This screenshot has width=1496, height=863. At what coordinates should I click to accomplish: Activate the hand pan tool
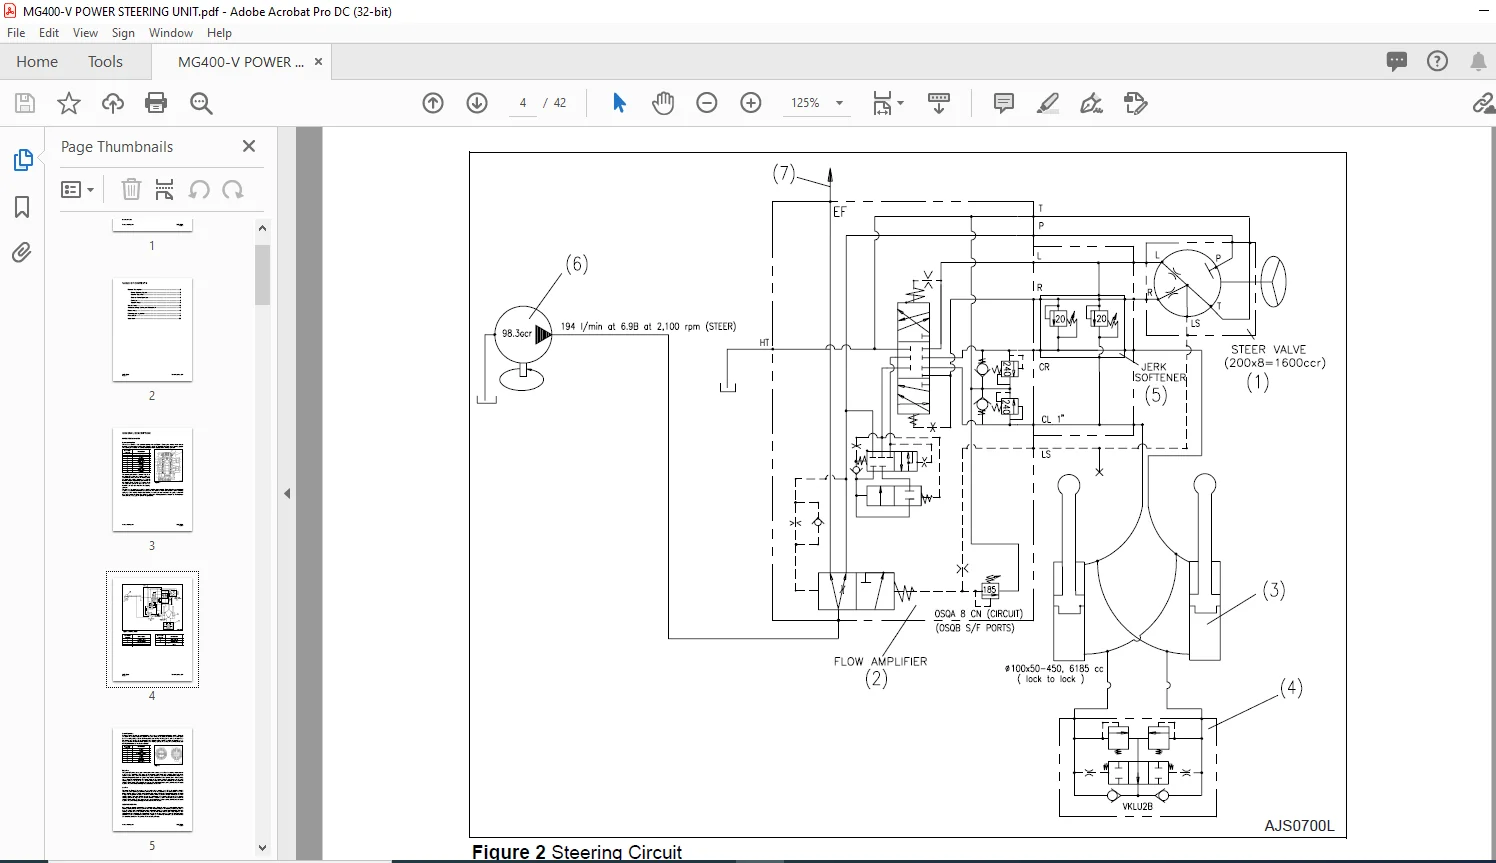[x=662, y=103]
